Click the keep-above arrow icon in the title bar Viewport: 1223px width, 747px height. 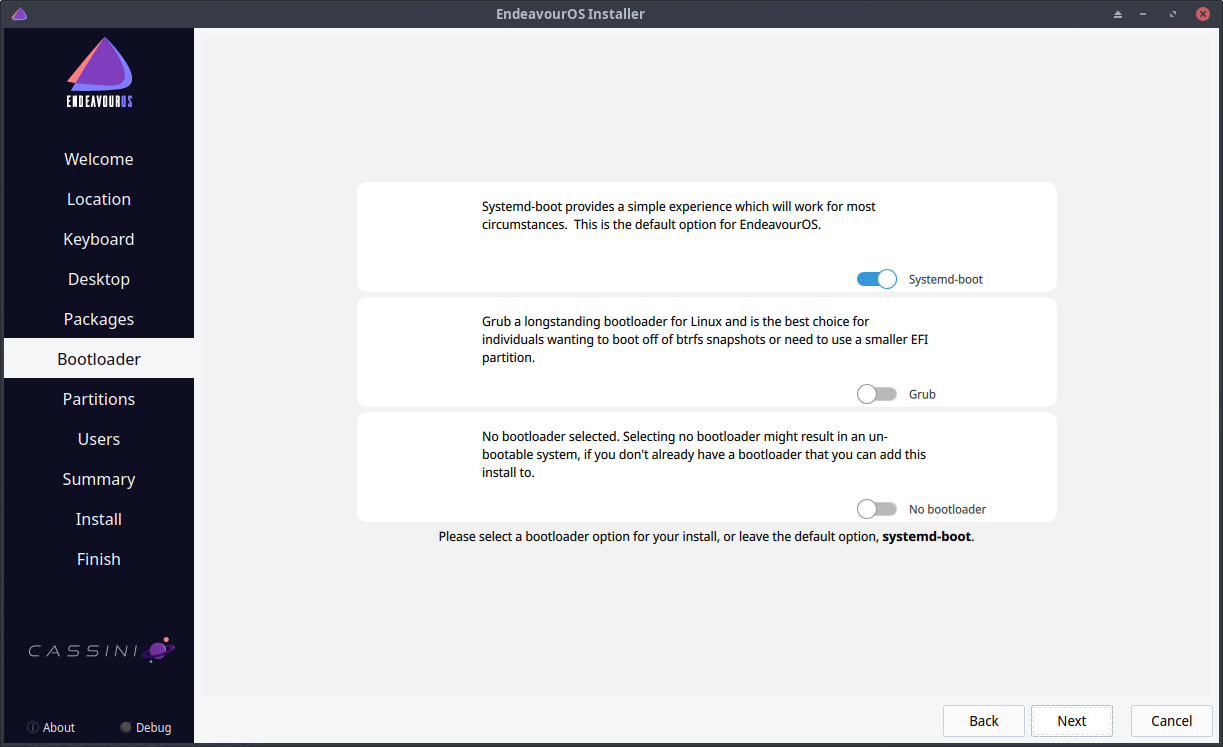coord(1118,14)
